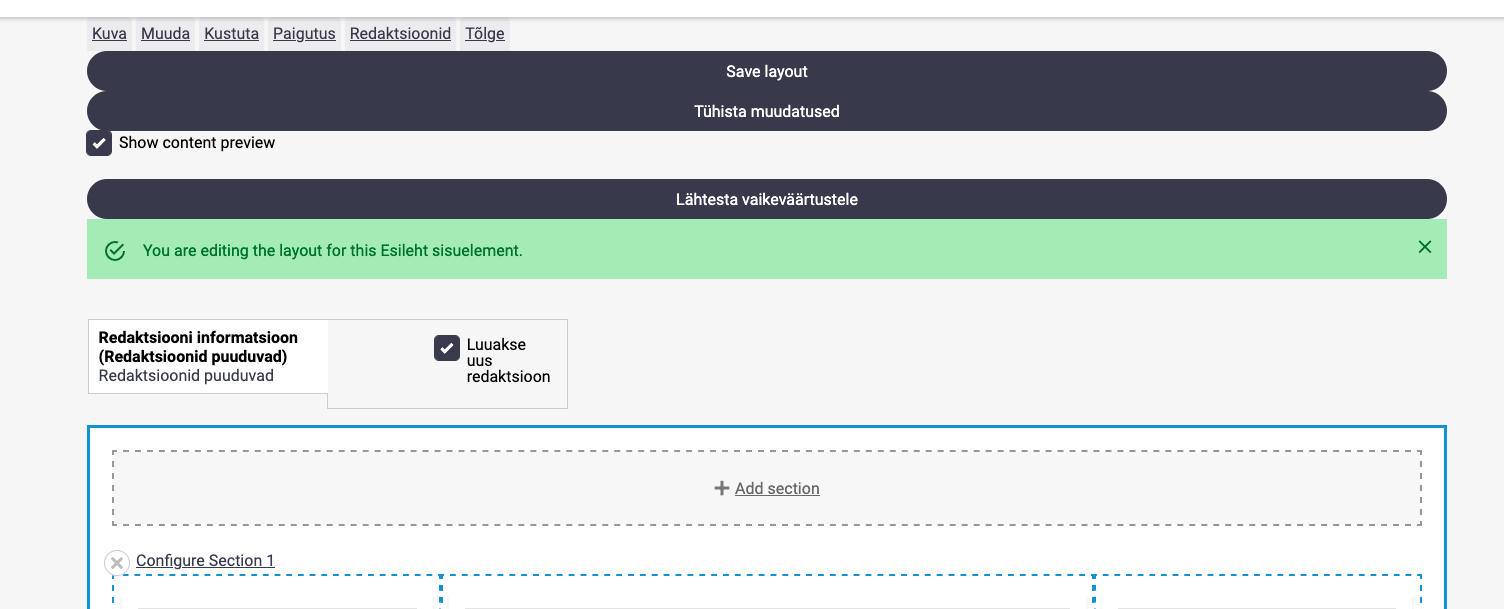
Task: Click the plus icon beside Add section
Action: [721, 488]
